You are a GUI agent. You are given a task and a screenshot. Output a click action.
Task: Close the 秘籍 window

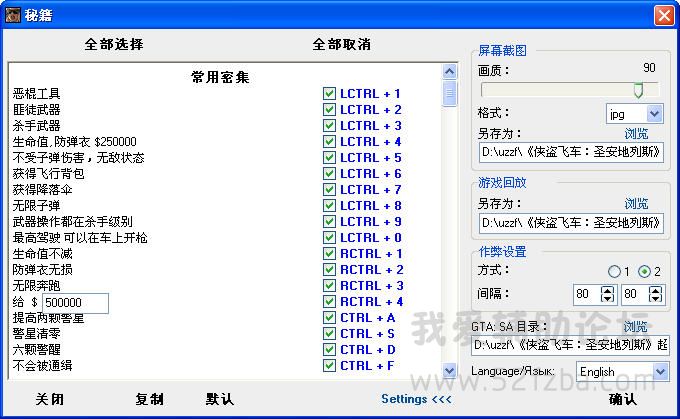coord(664,16)
